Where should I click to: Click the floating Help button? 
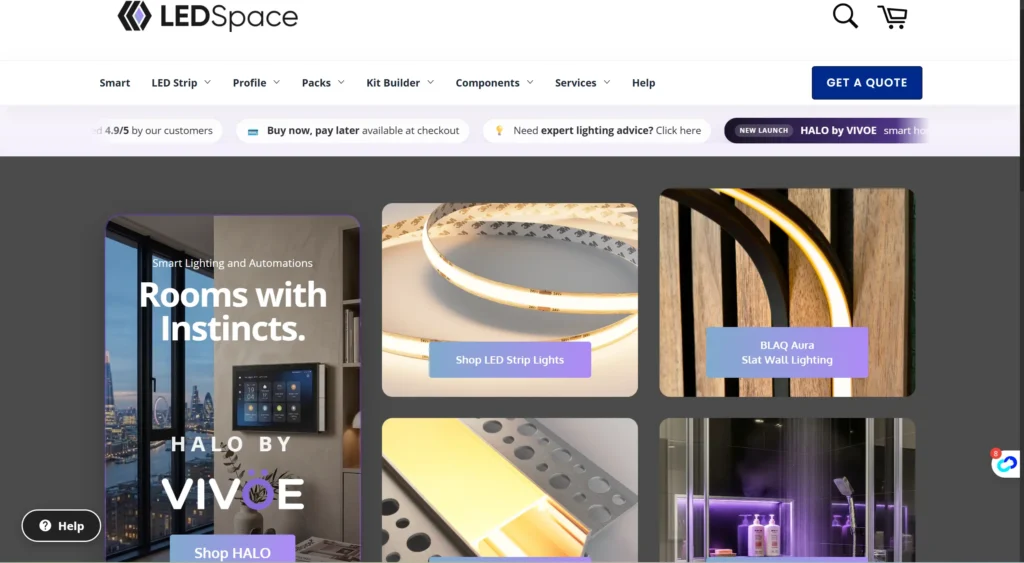point(61,526)
